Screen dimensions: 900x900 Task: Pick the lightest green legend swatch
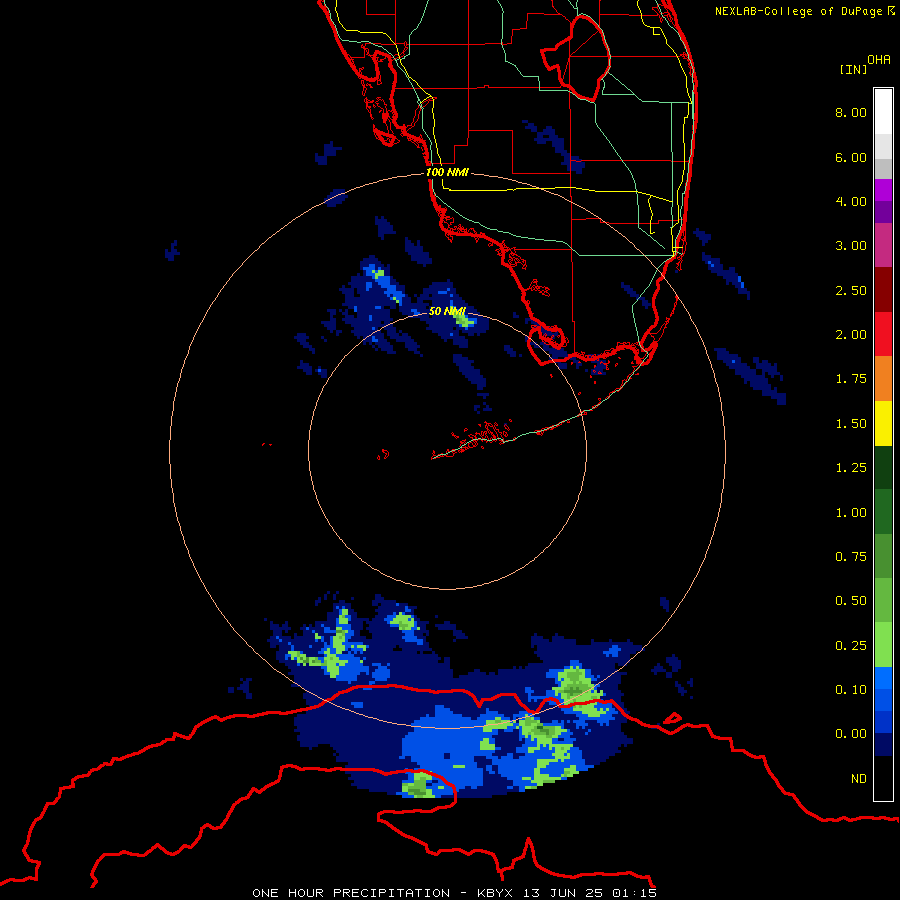883,645
